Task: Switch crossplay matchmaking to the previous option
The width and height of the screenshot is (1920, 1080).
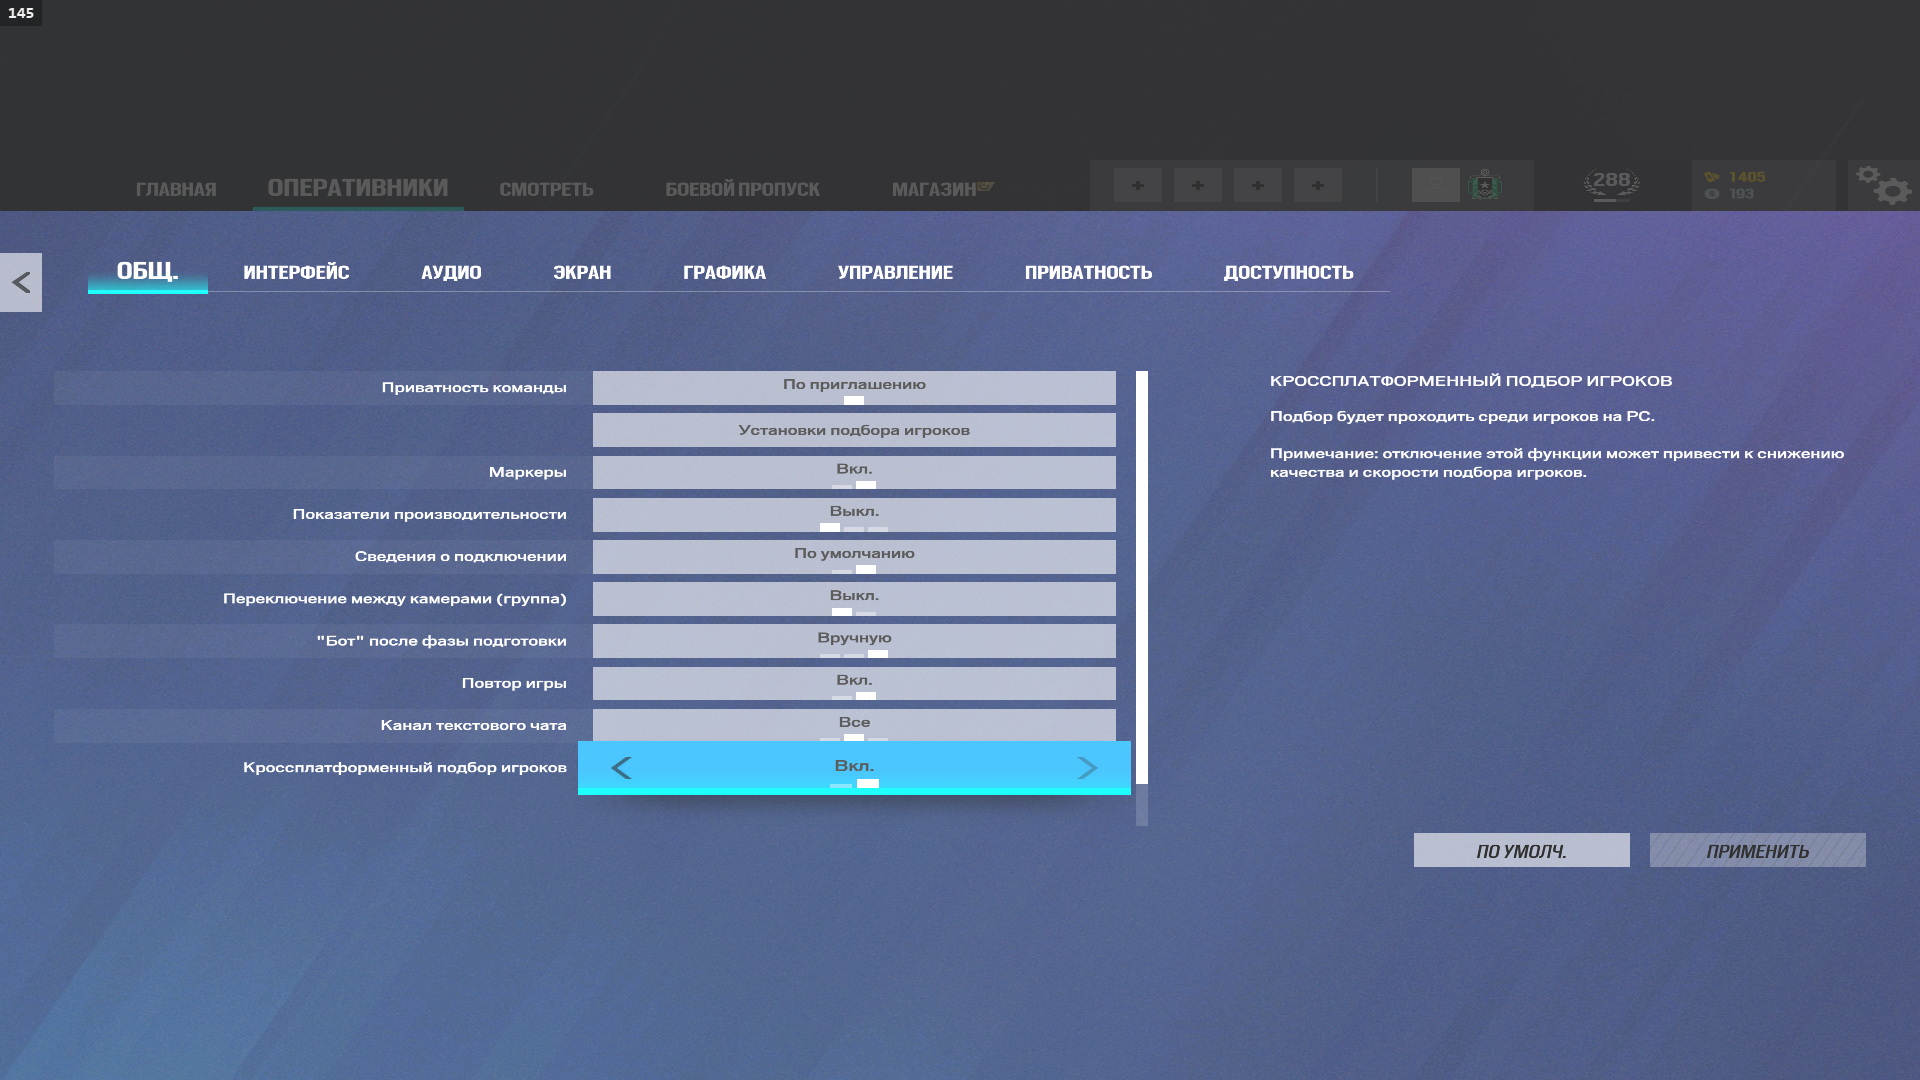Action: (x=621, y=768)
